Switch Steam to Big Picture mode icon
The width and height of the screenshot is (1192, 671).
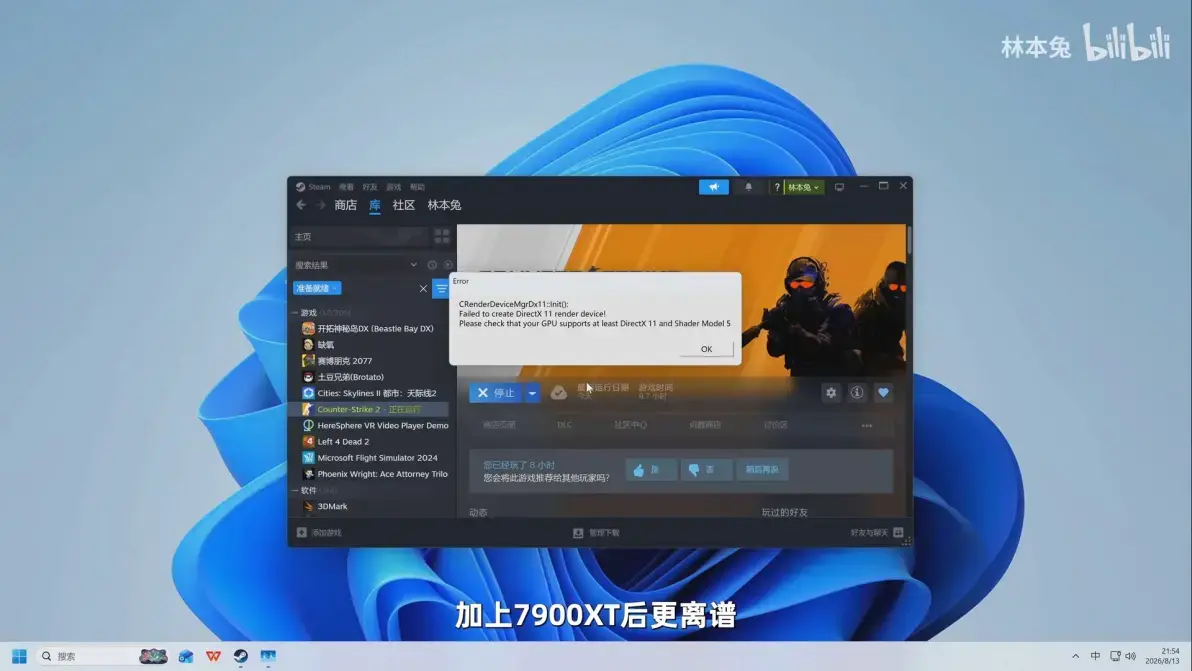pyautogui.click(x=839, y=187)
